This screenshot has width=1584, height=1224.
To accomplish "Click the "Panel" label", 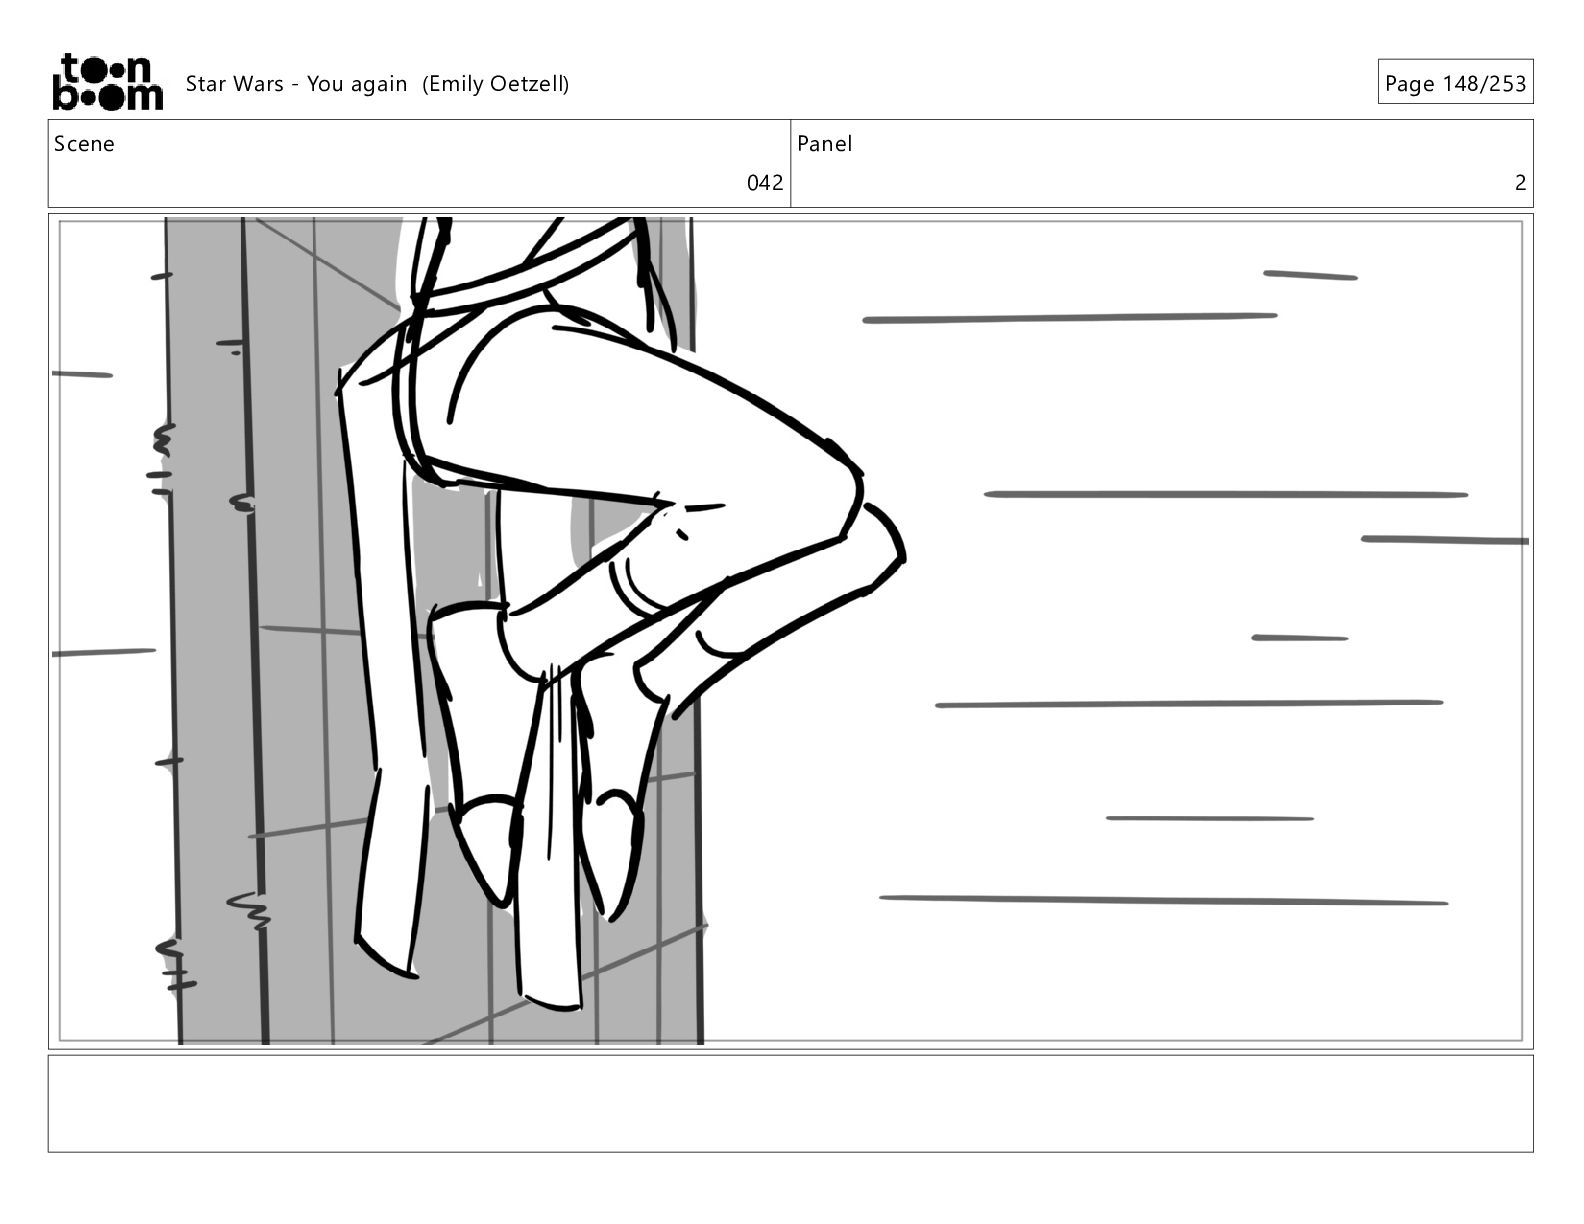I will (x=825, y=144).
